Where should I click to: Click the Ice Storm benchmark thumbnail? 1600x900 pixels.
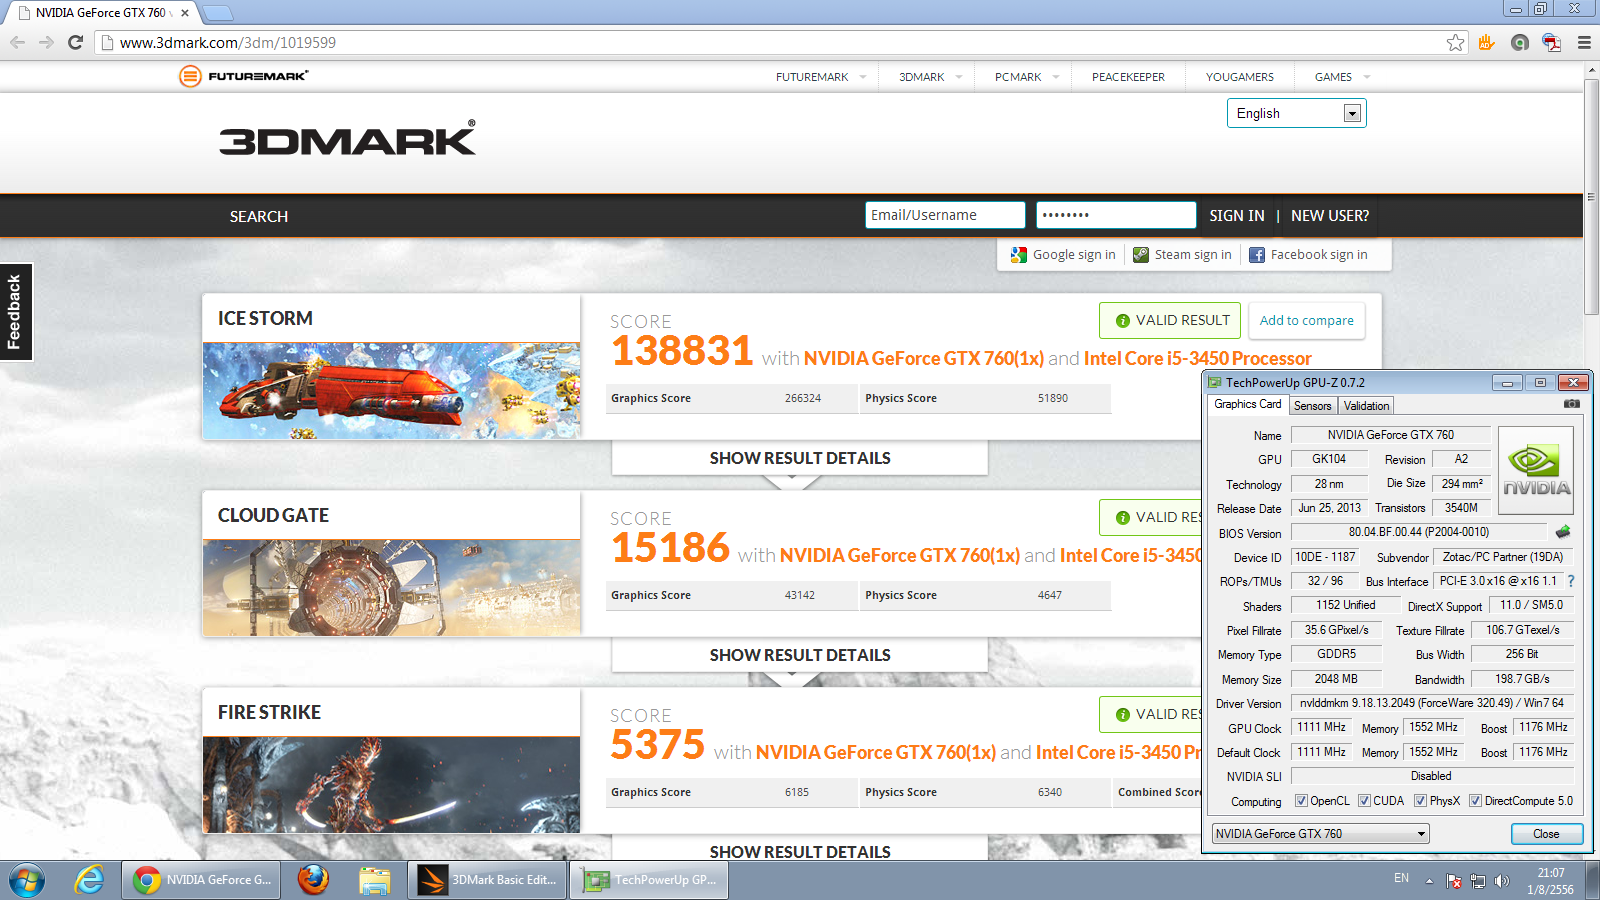tap(391, 391)
